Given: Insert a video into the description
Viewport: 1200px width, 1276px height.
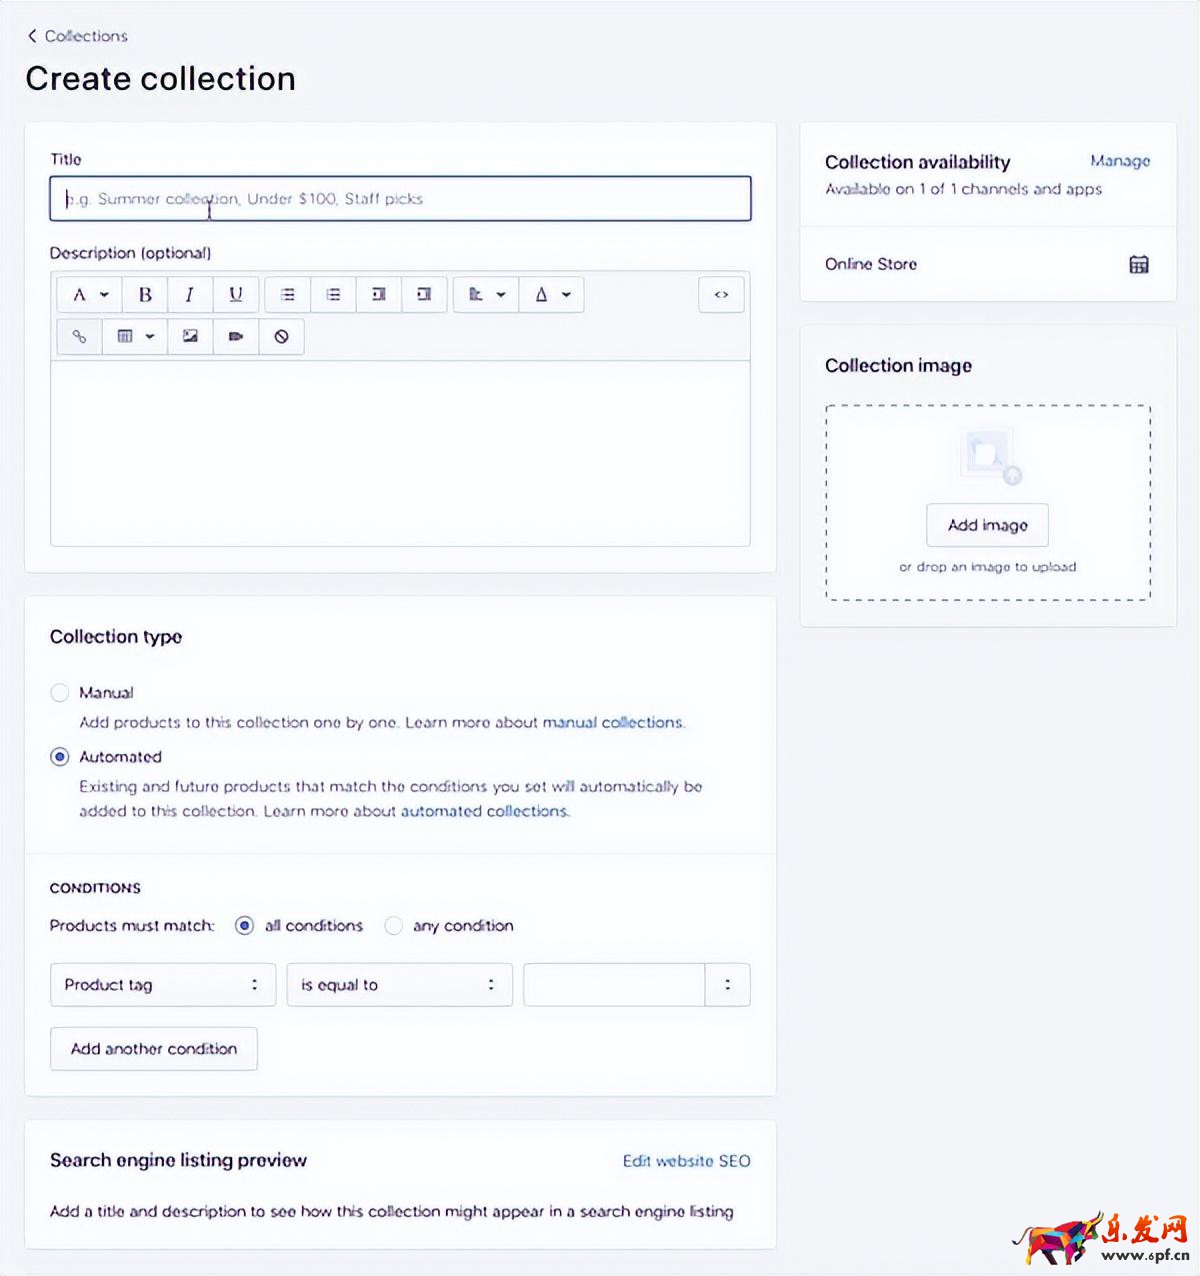Looking at the screenshot, I should [235, 337].
